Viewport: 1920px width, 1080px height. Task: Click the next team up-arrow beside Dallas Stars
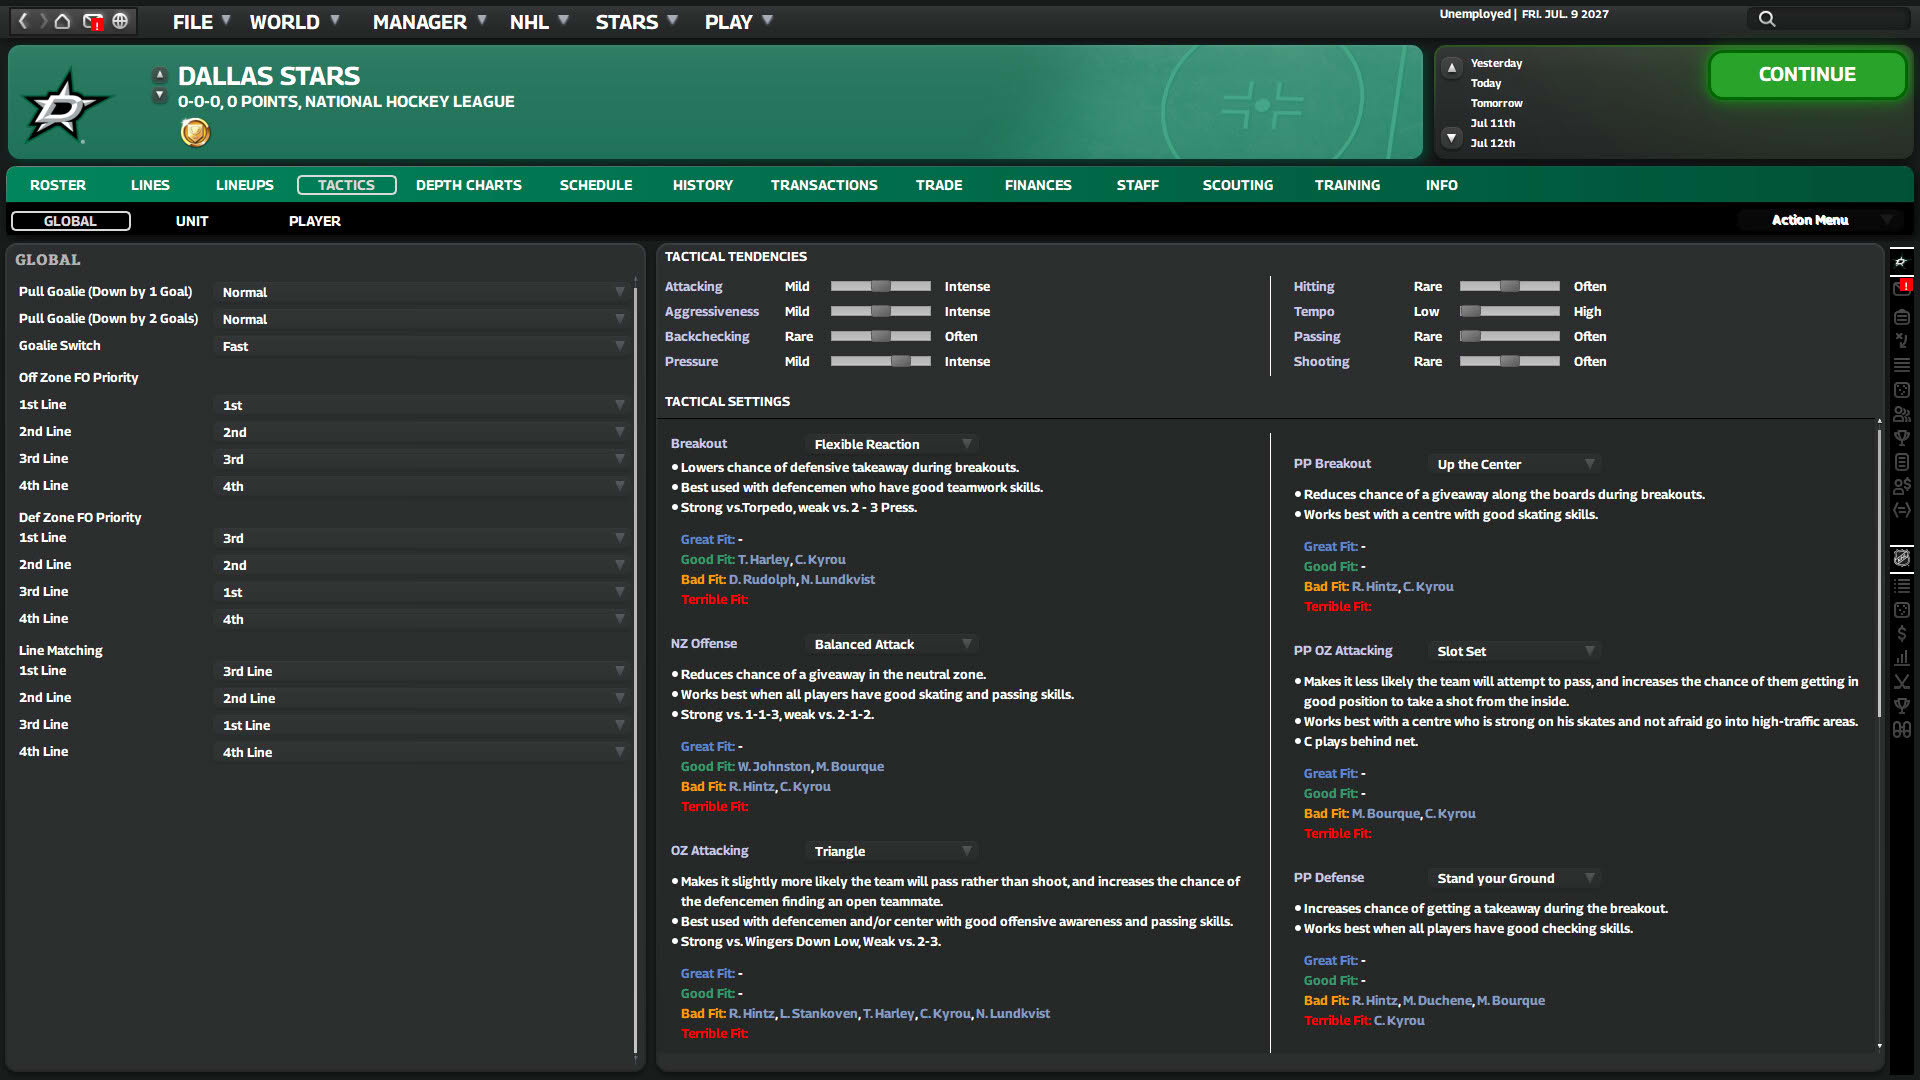coord(159,75)
